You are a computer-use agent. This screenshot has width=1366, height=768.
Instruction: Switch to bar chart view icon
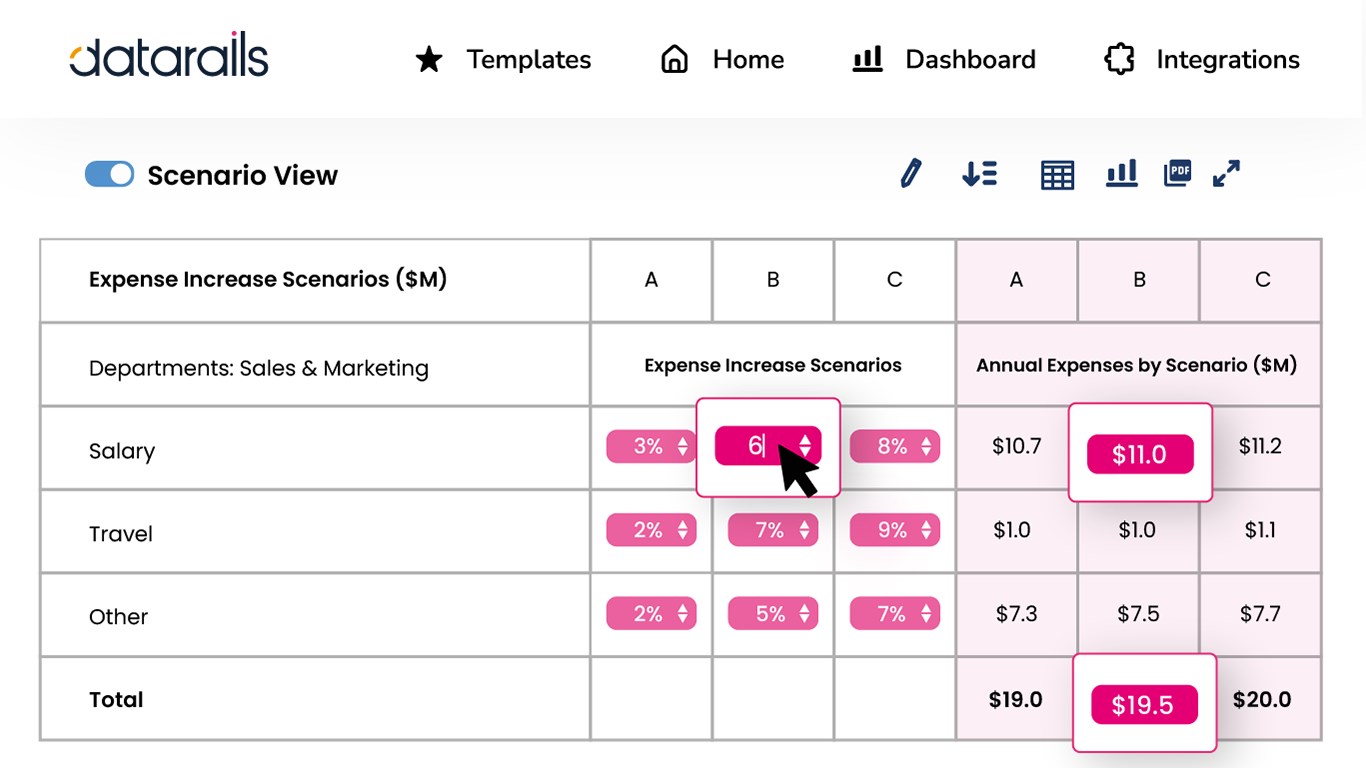coord(1121,174)
